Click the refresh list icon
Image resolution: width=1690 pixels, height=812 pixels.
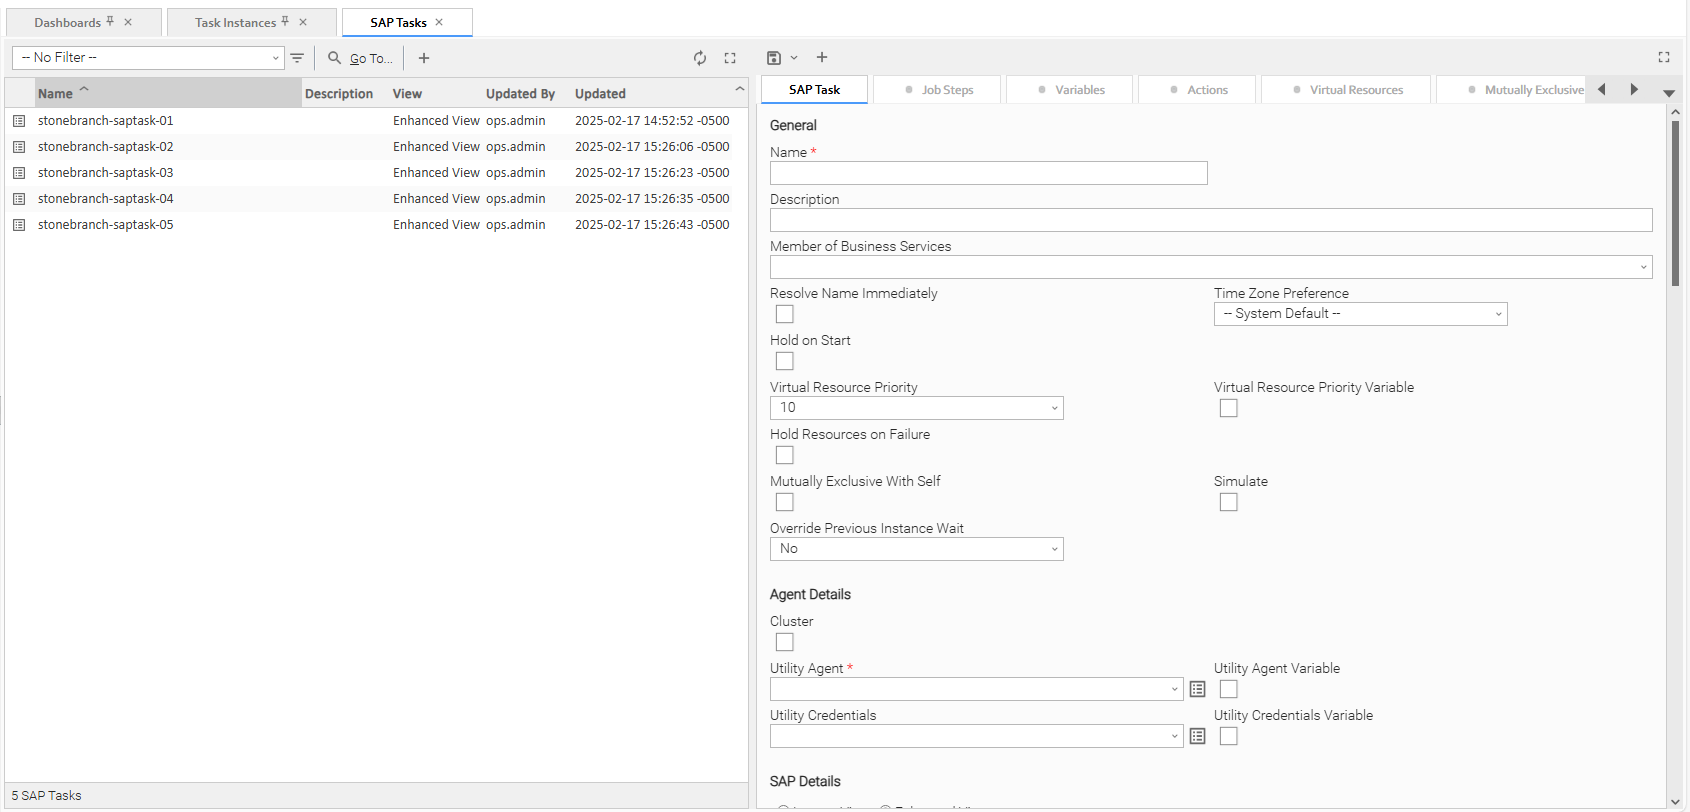click(x=700, y=58)
